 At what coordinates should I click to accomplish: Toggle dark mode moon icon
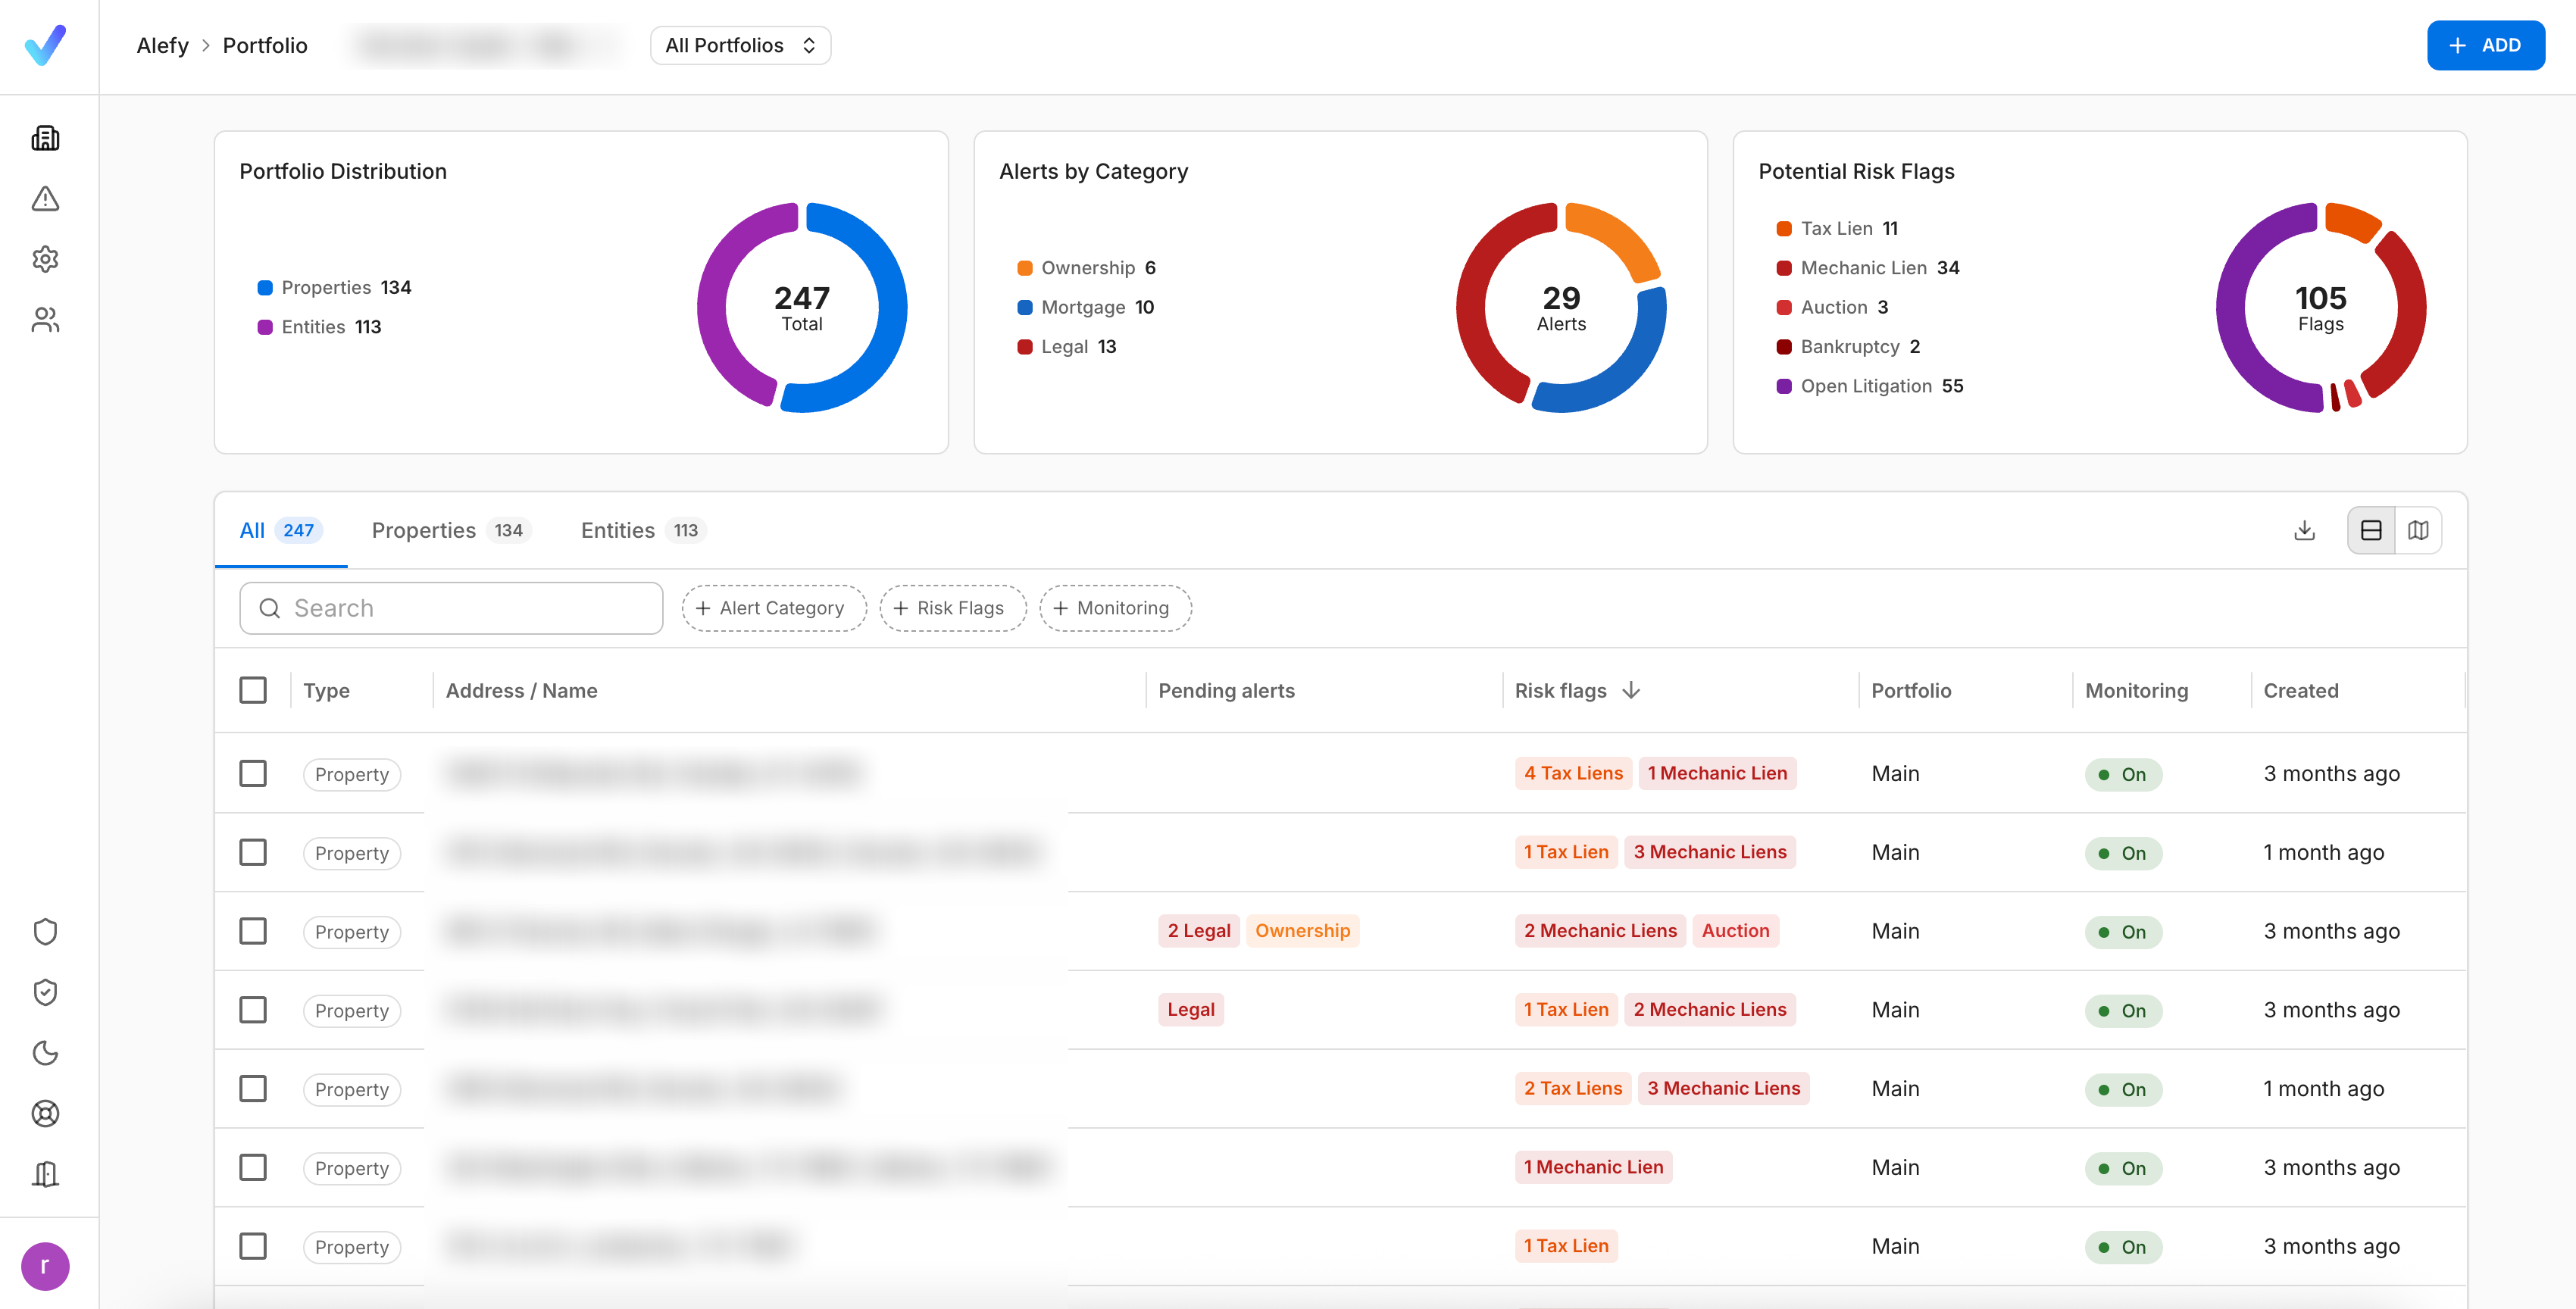tap(45, 1053)
